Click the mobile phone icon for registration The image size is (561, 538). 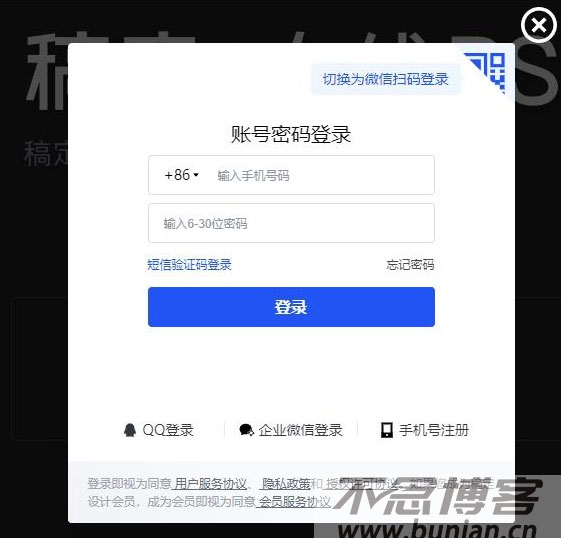pos(387,430)
